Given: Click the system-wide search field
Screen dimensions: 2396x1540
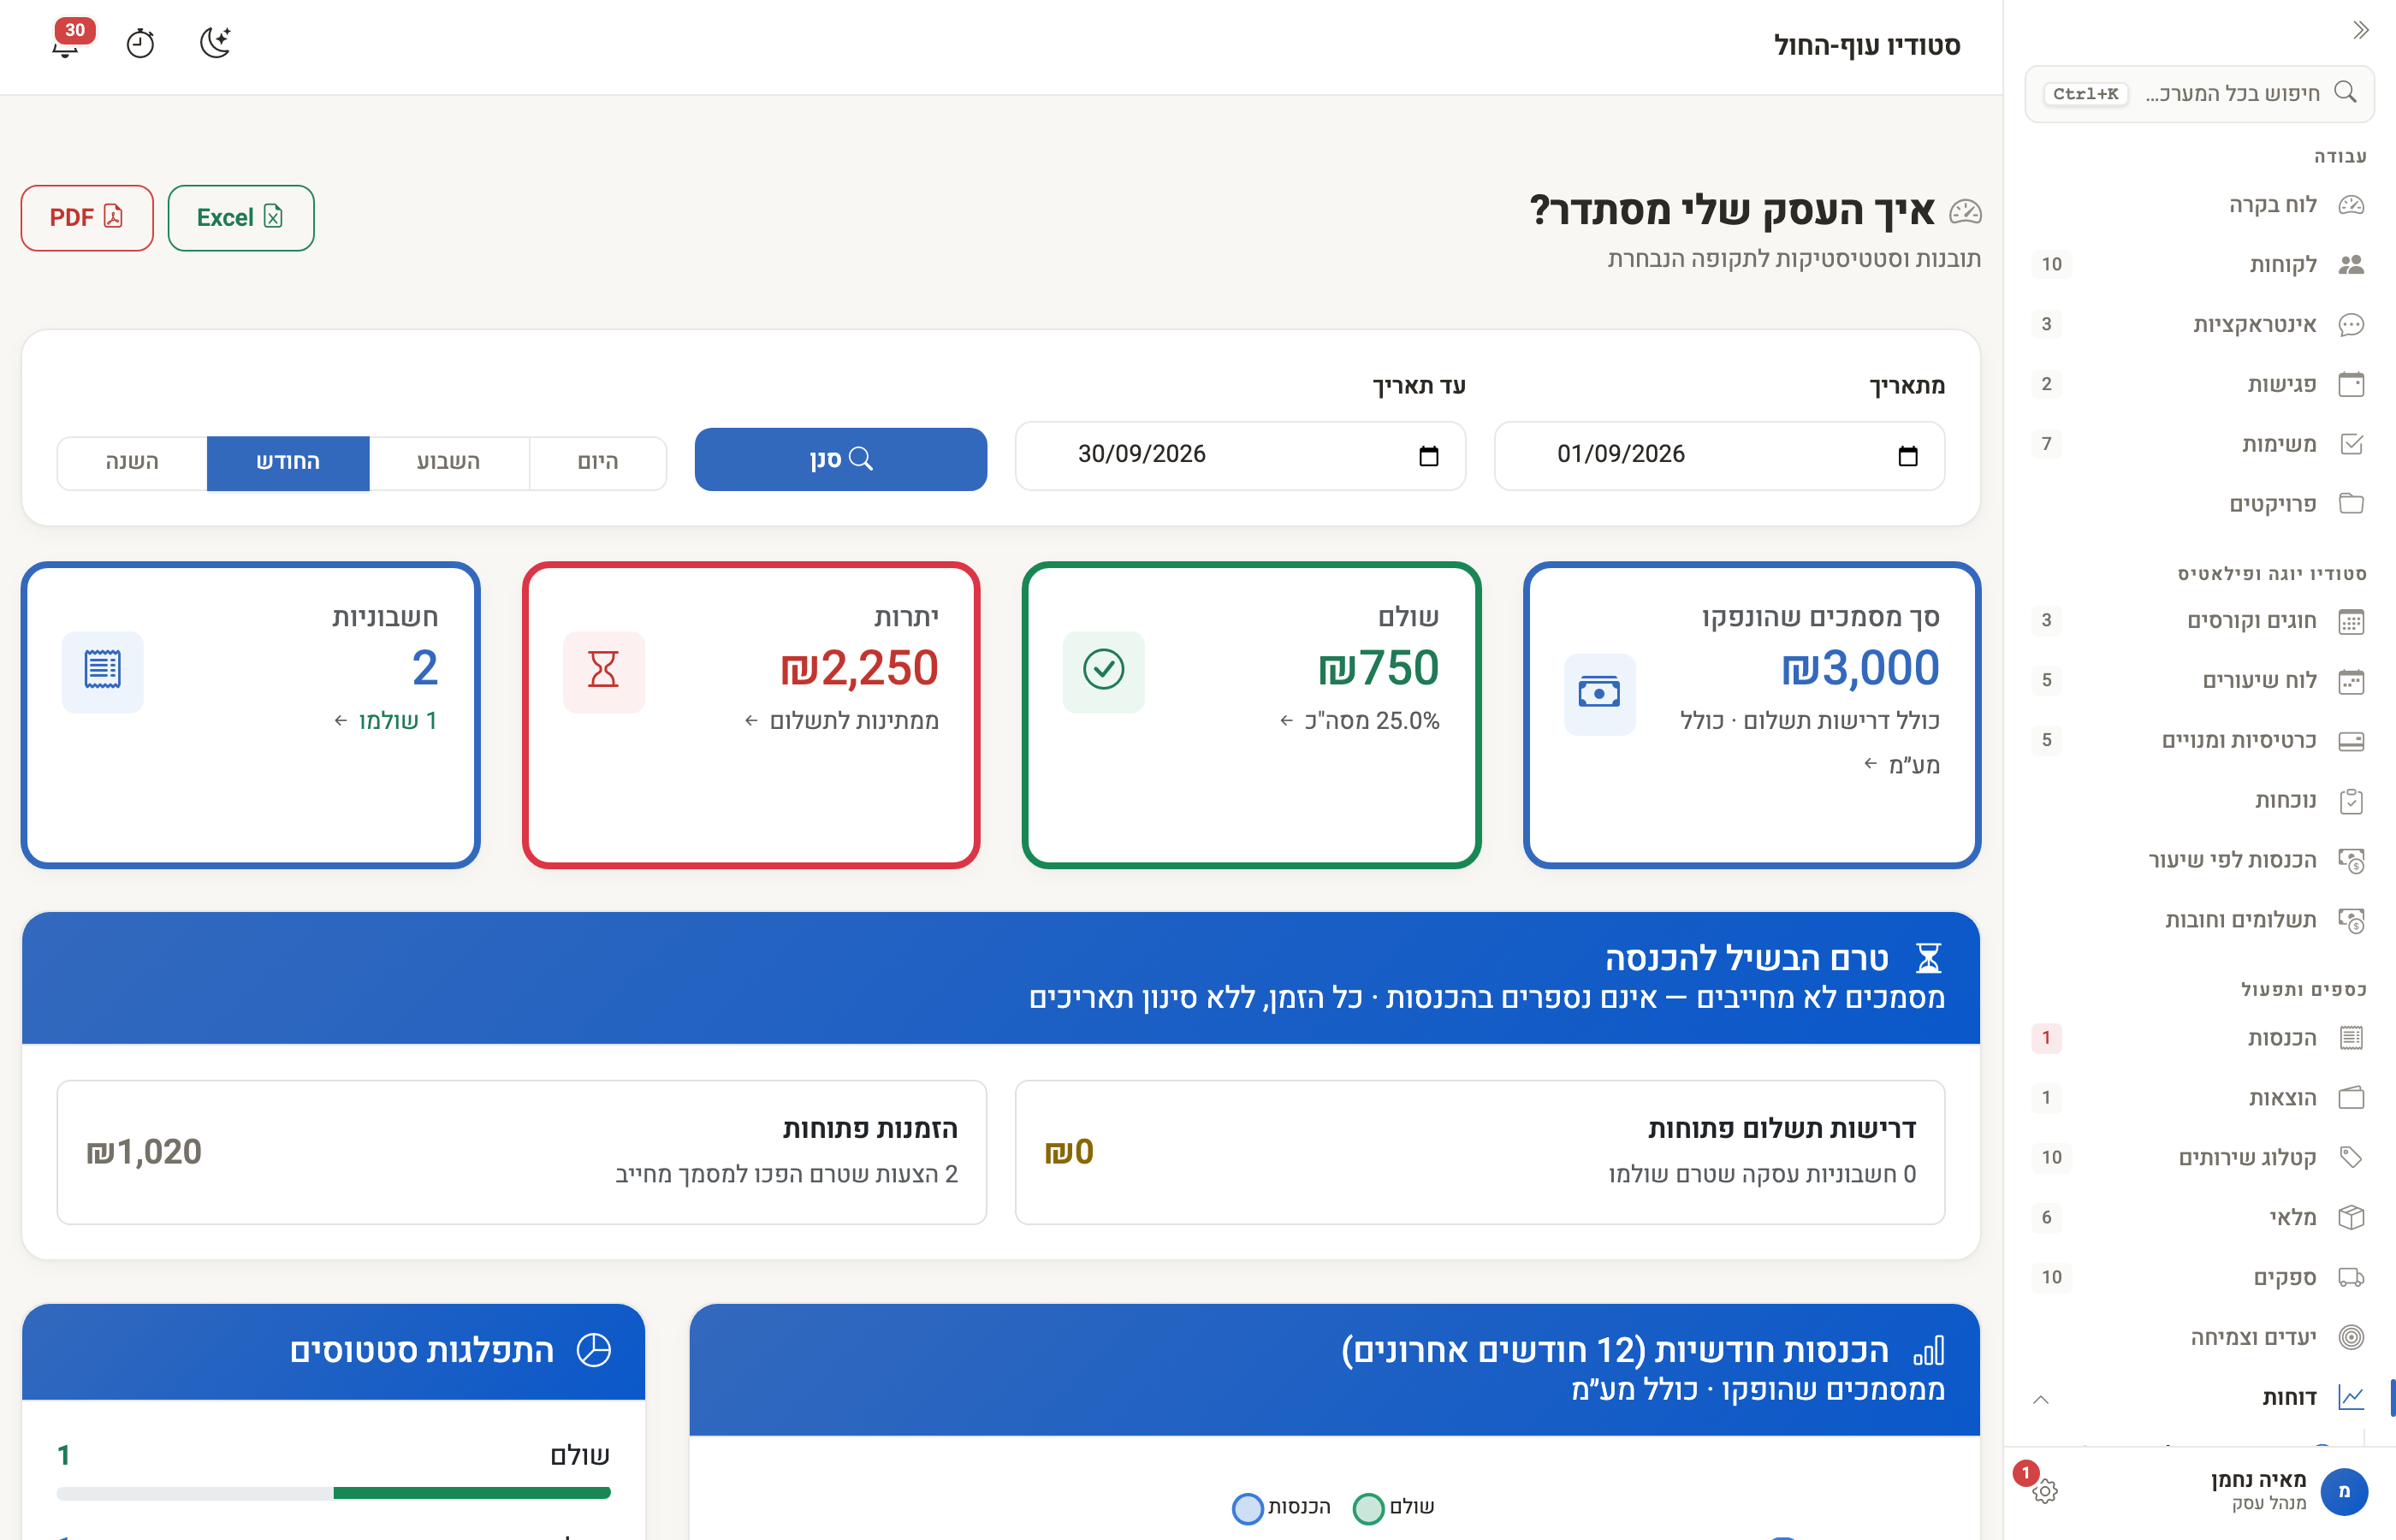Looking at the screenshot, I should click(x=2199, y=93).
